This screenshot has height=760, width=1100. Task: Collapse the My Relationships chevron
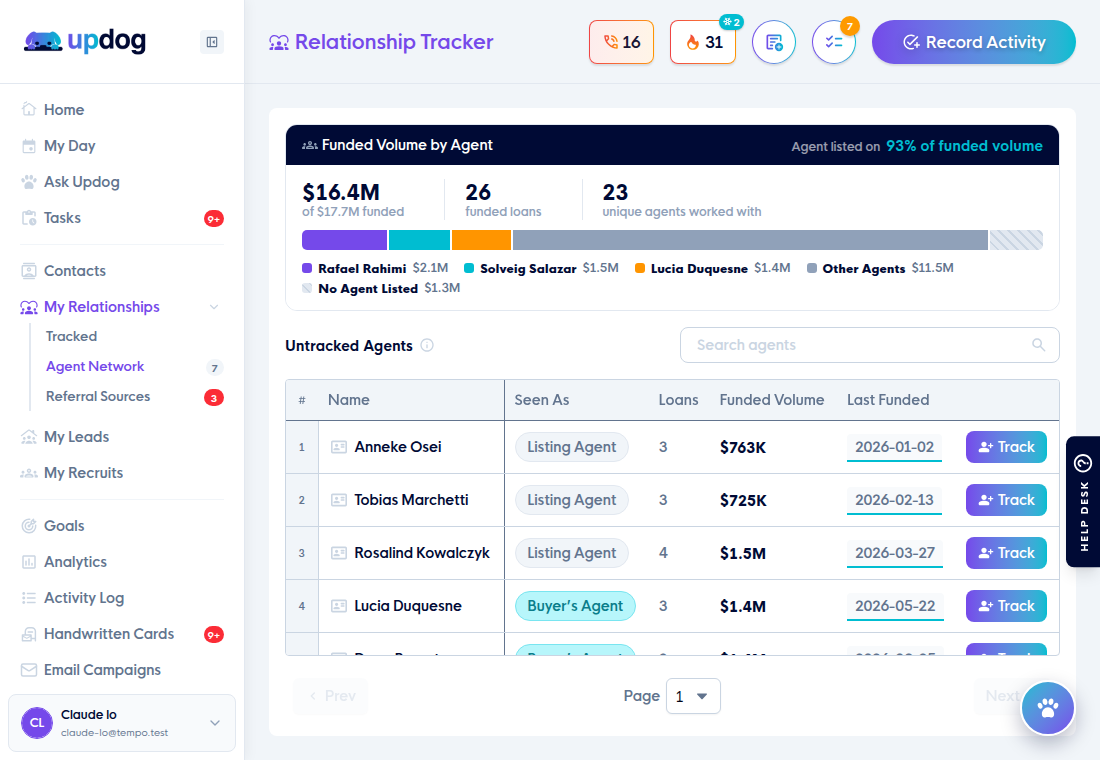[214, 307]
